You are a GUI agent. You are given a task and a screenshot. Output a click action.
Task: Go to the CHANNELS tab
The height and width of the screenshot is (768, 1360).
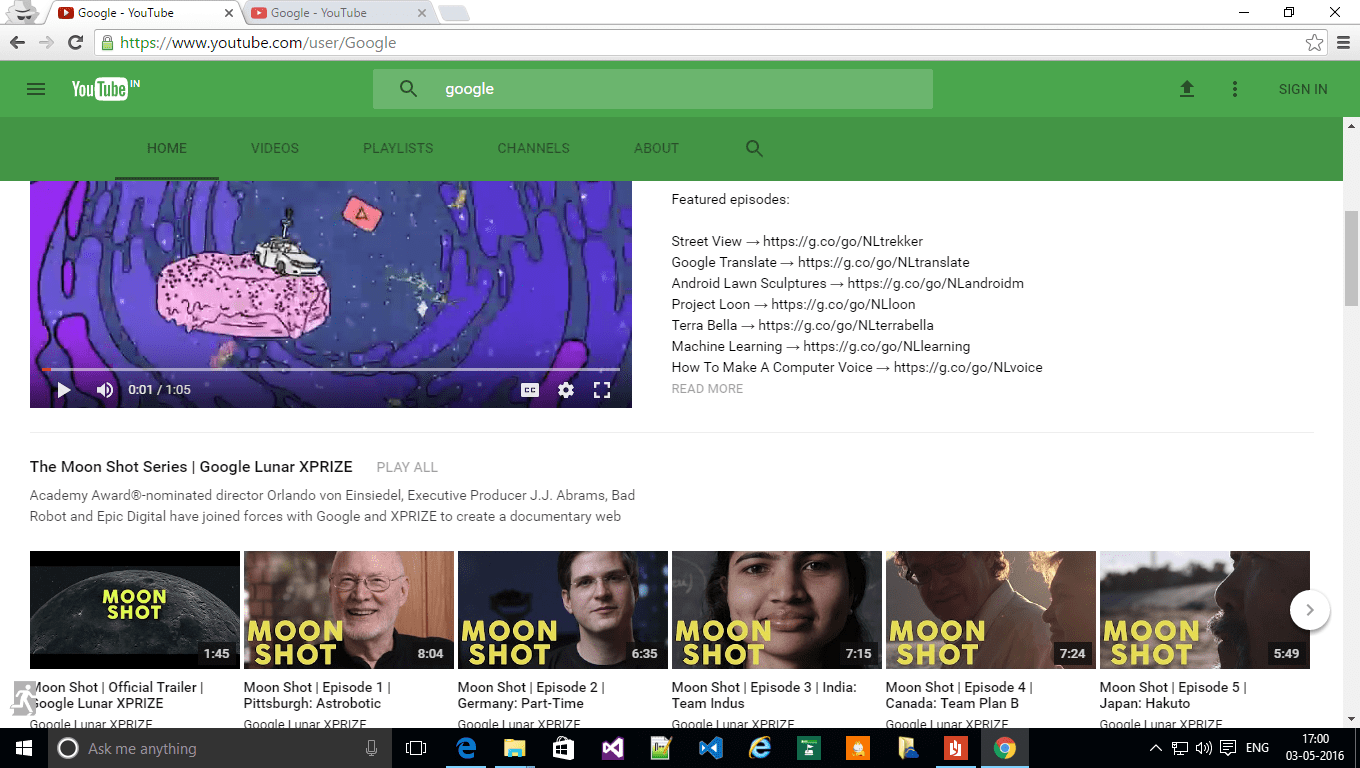533,148
